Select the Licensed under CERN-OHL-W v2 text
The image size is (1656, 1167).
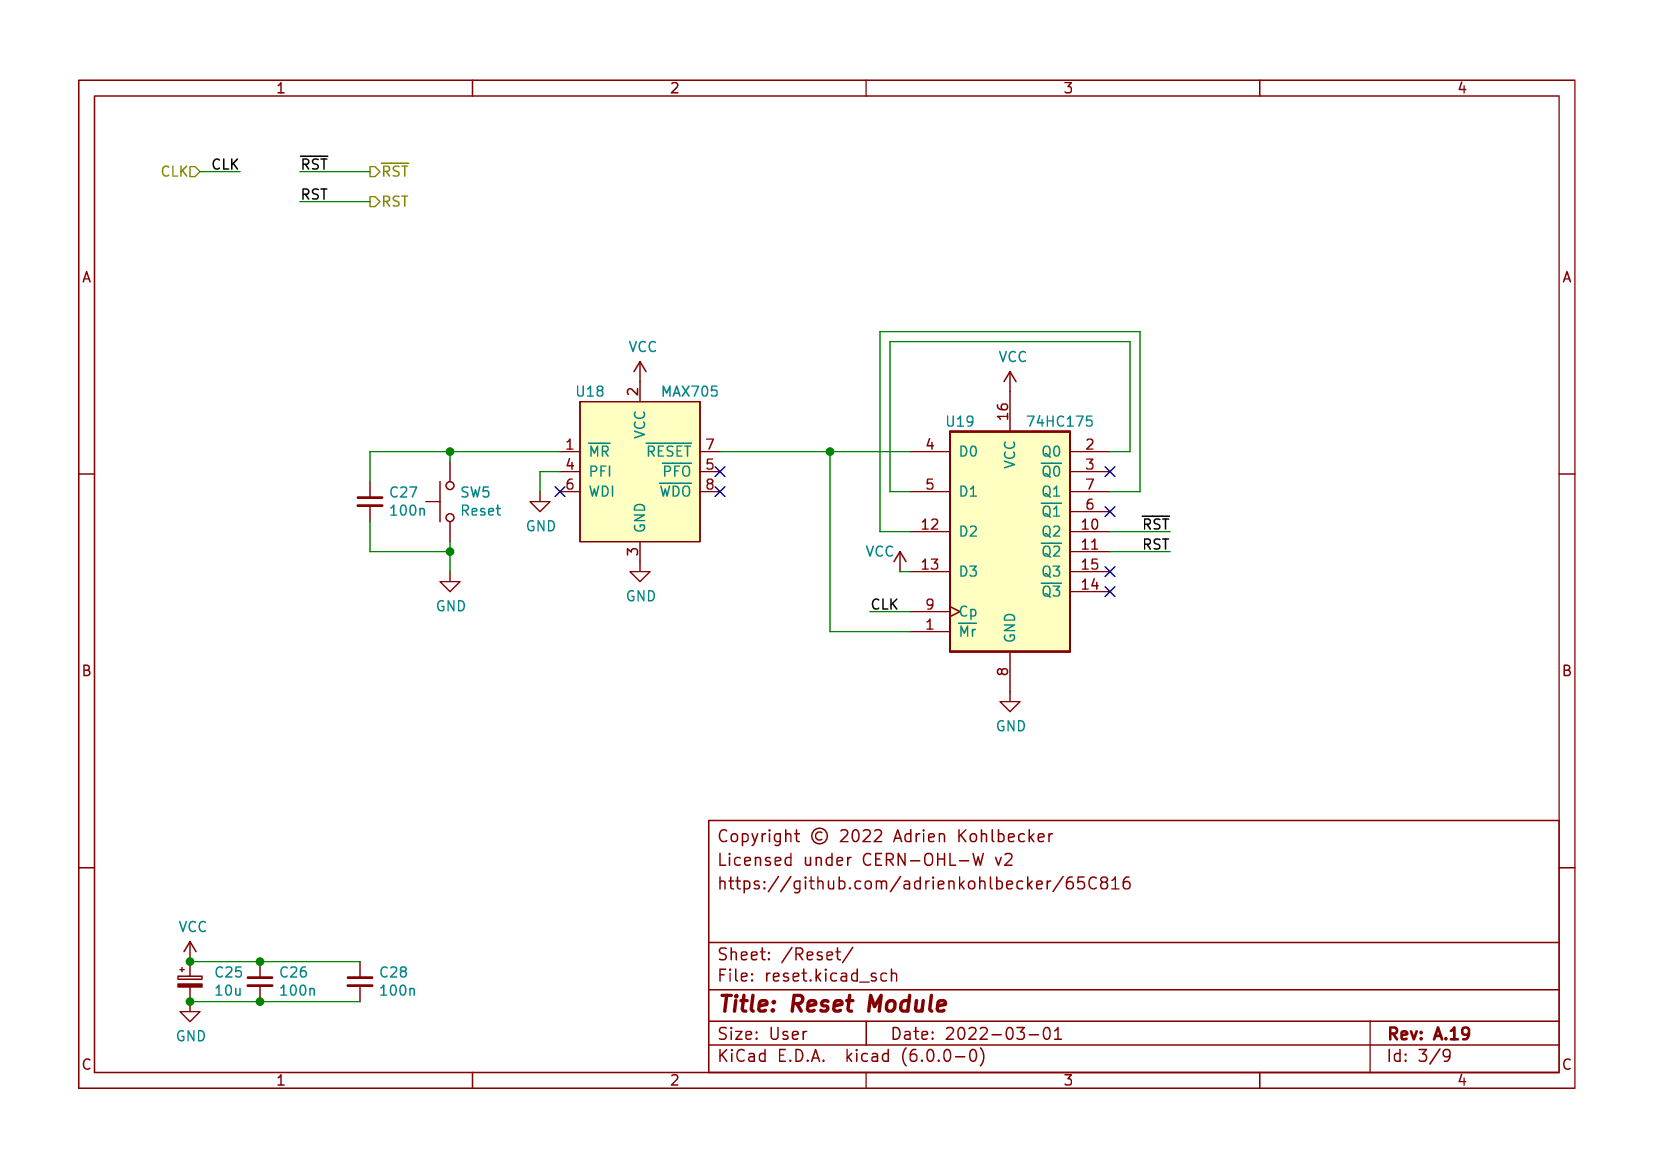[x=865, y=860]
